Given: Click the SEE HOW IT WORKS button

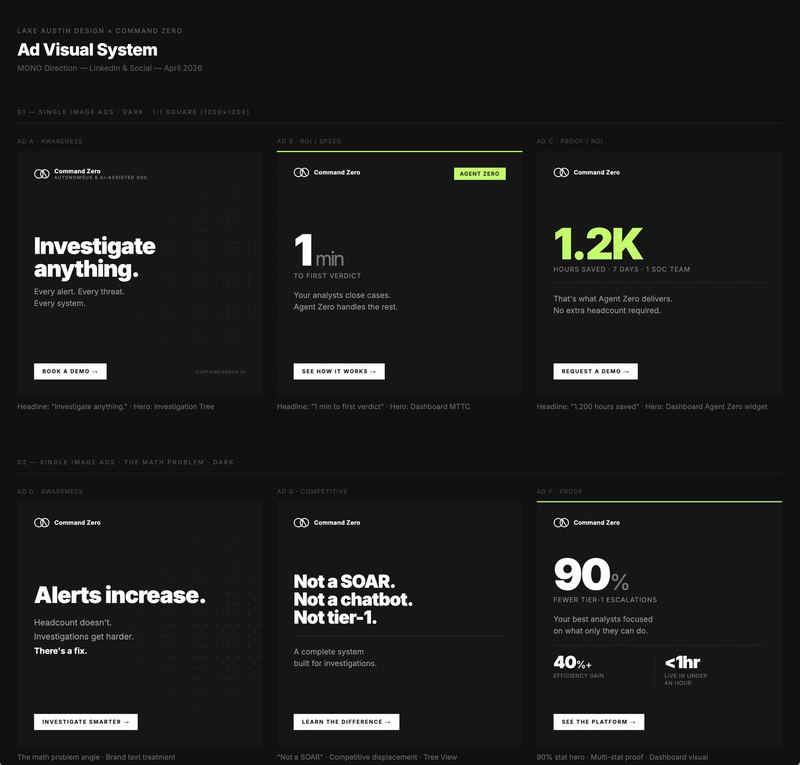Looking at the screenshot, I should point(339,372).
